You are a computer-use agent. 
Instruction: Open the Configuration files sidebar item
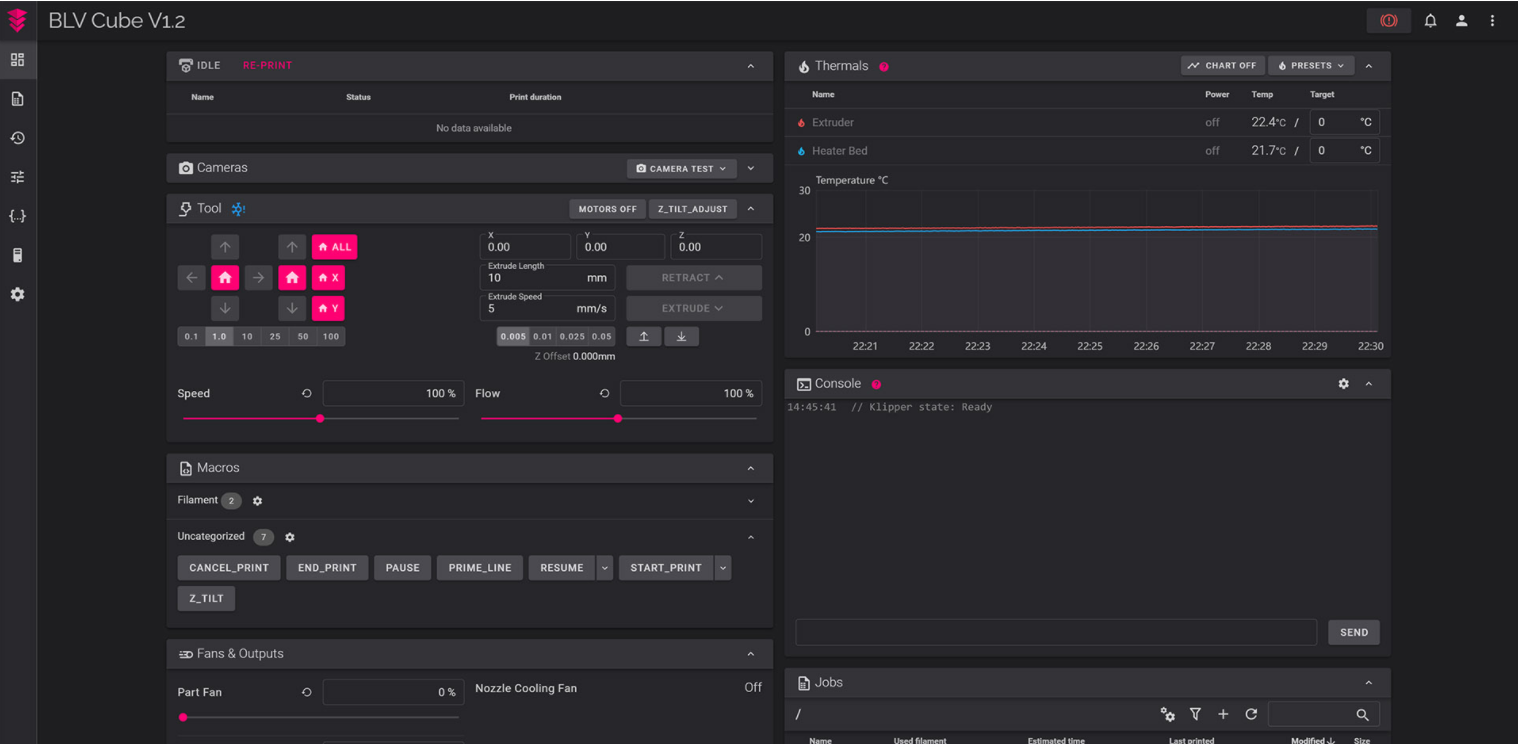[x=17, y=216]
